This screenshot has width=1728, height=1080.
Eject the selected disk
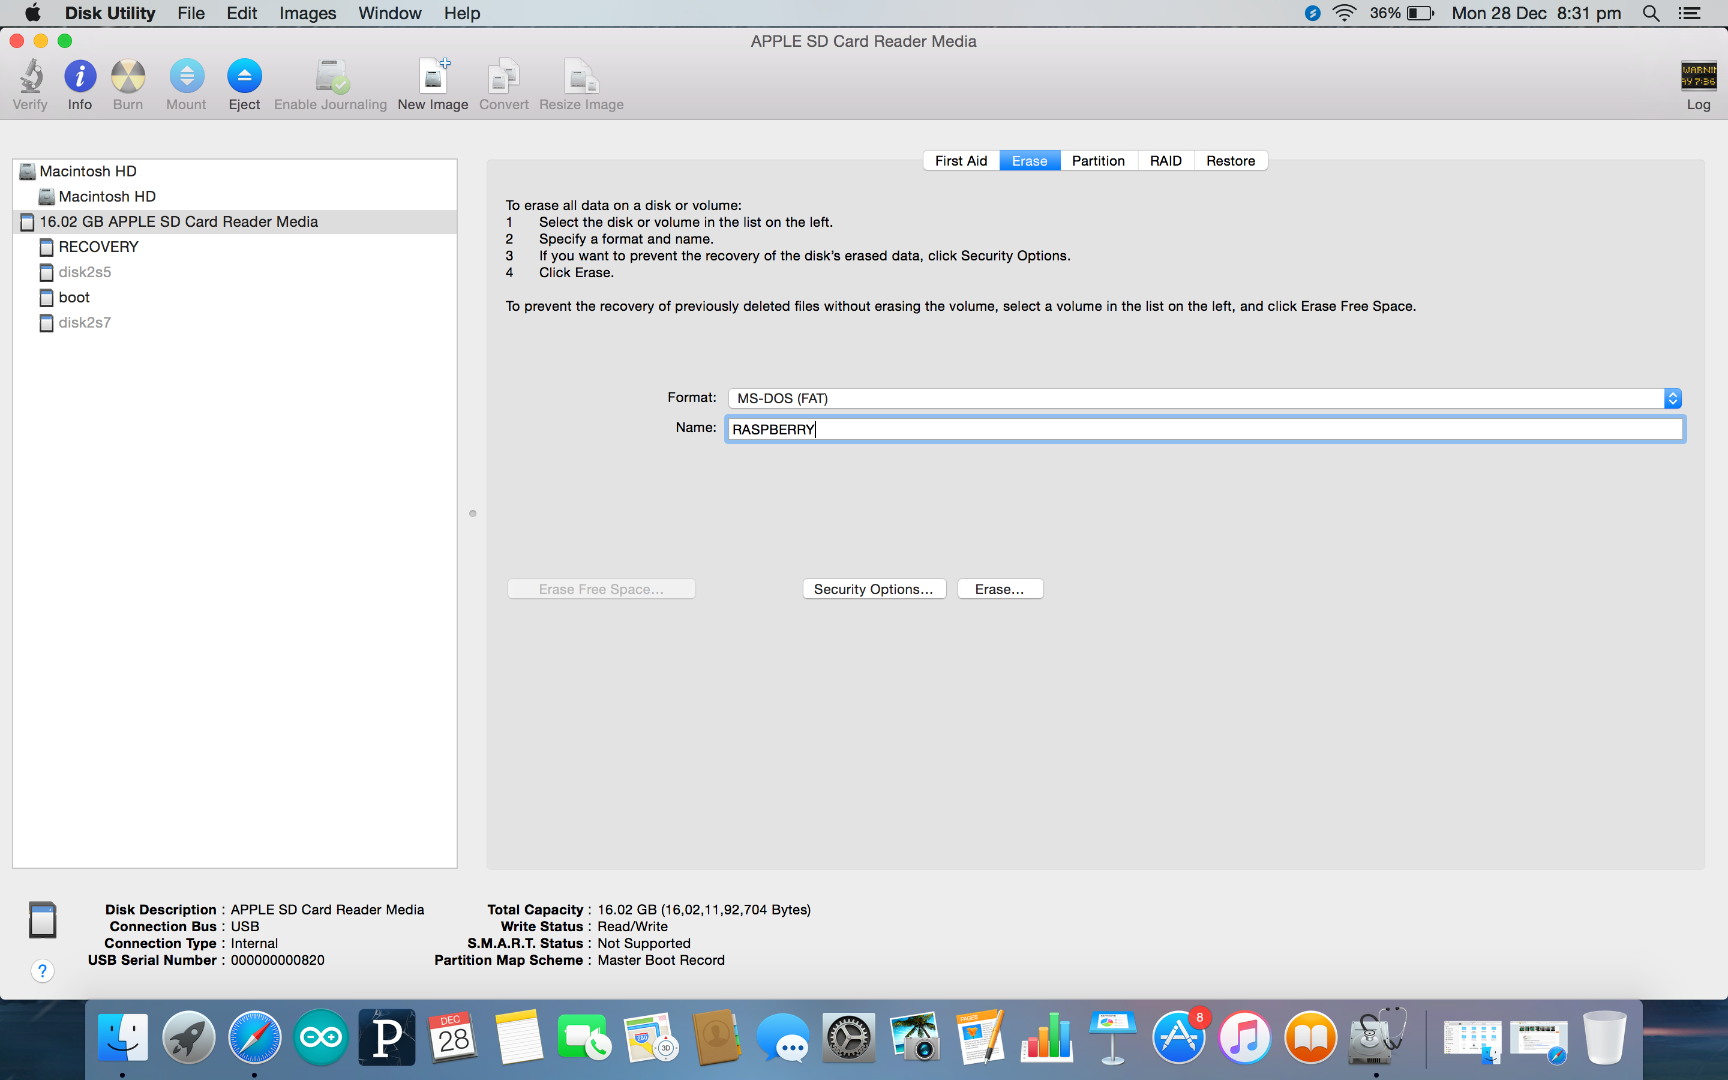pos(244,85)
